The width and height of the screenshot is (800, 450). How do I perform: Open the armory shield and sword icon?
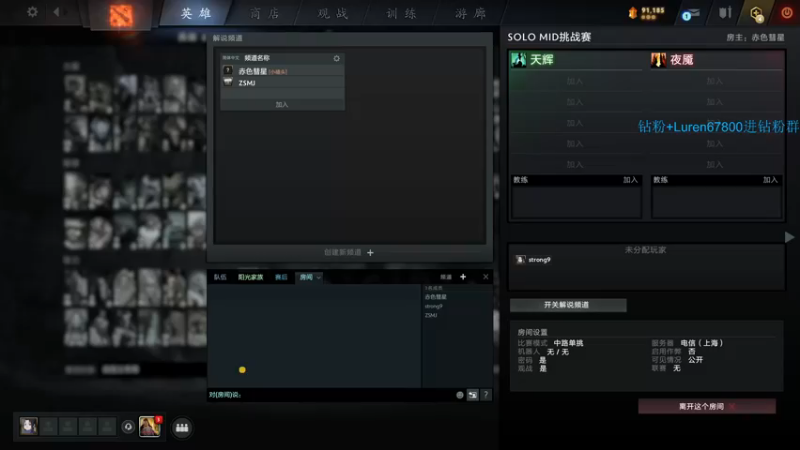[725, 12]
